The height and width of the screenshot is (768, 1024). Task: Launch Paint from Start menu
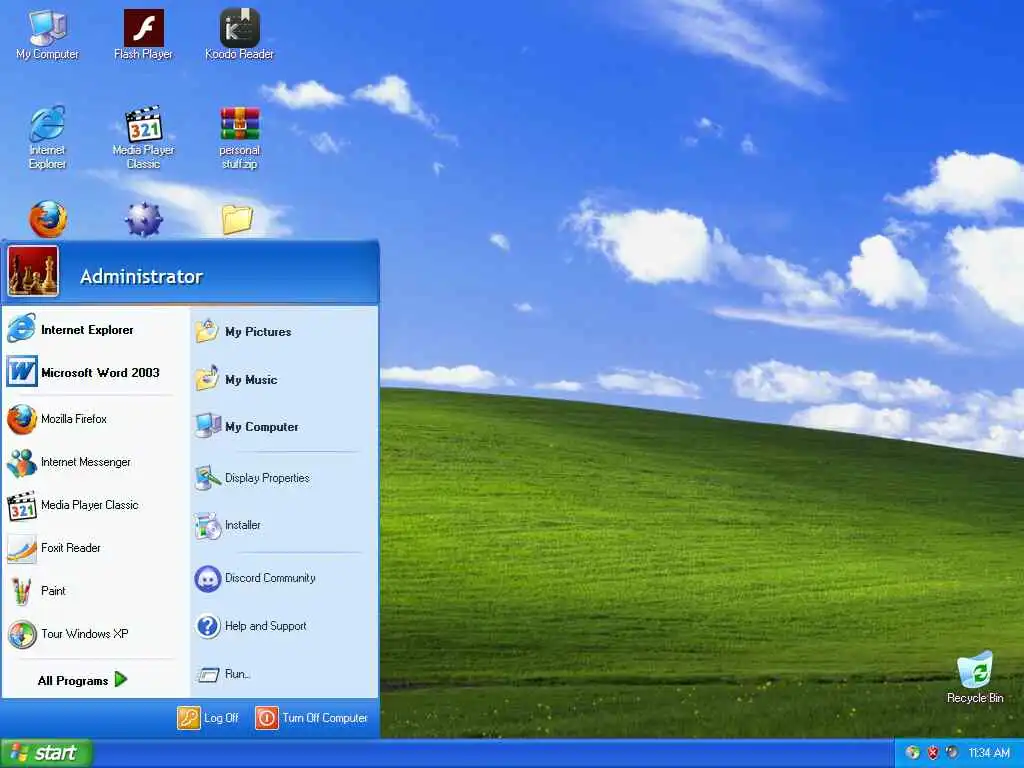click(x=88, y=591)
